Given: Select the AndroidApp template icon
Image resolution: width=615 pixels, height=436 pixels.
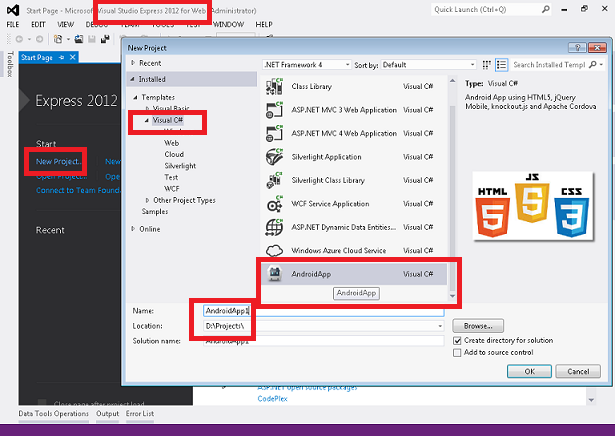Looking at the screenshot, I should pos(275,272).
